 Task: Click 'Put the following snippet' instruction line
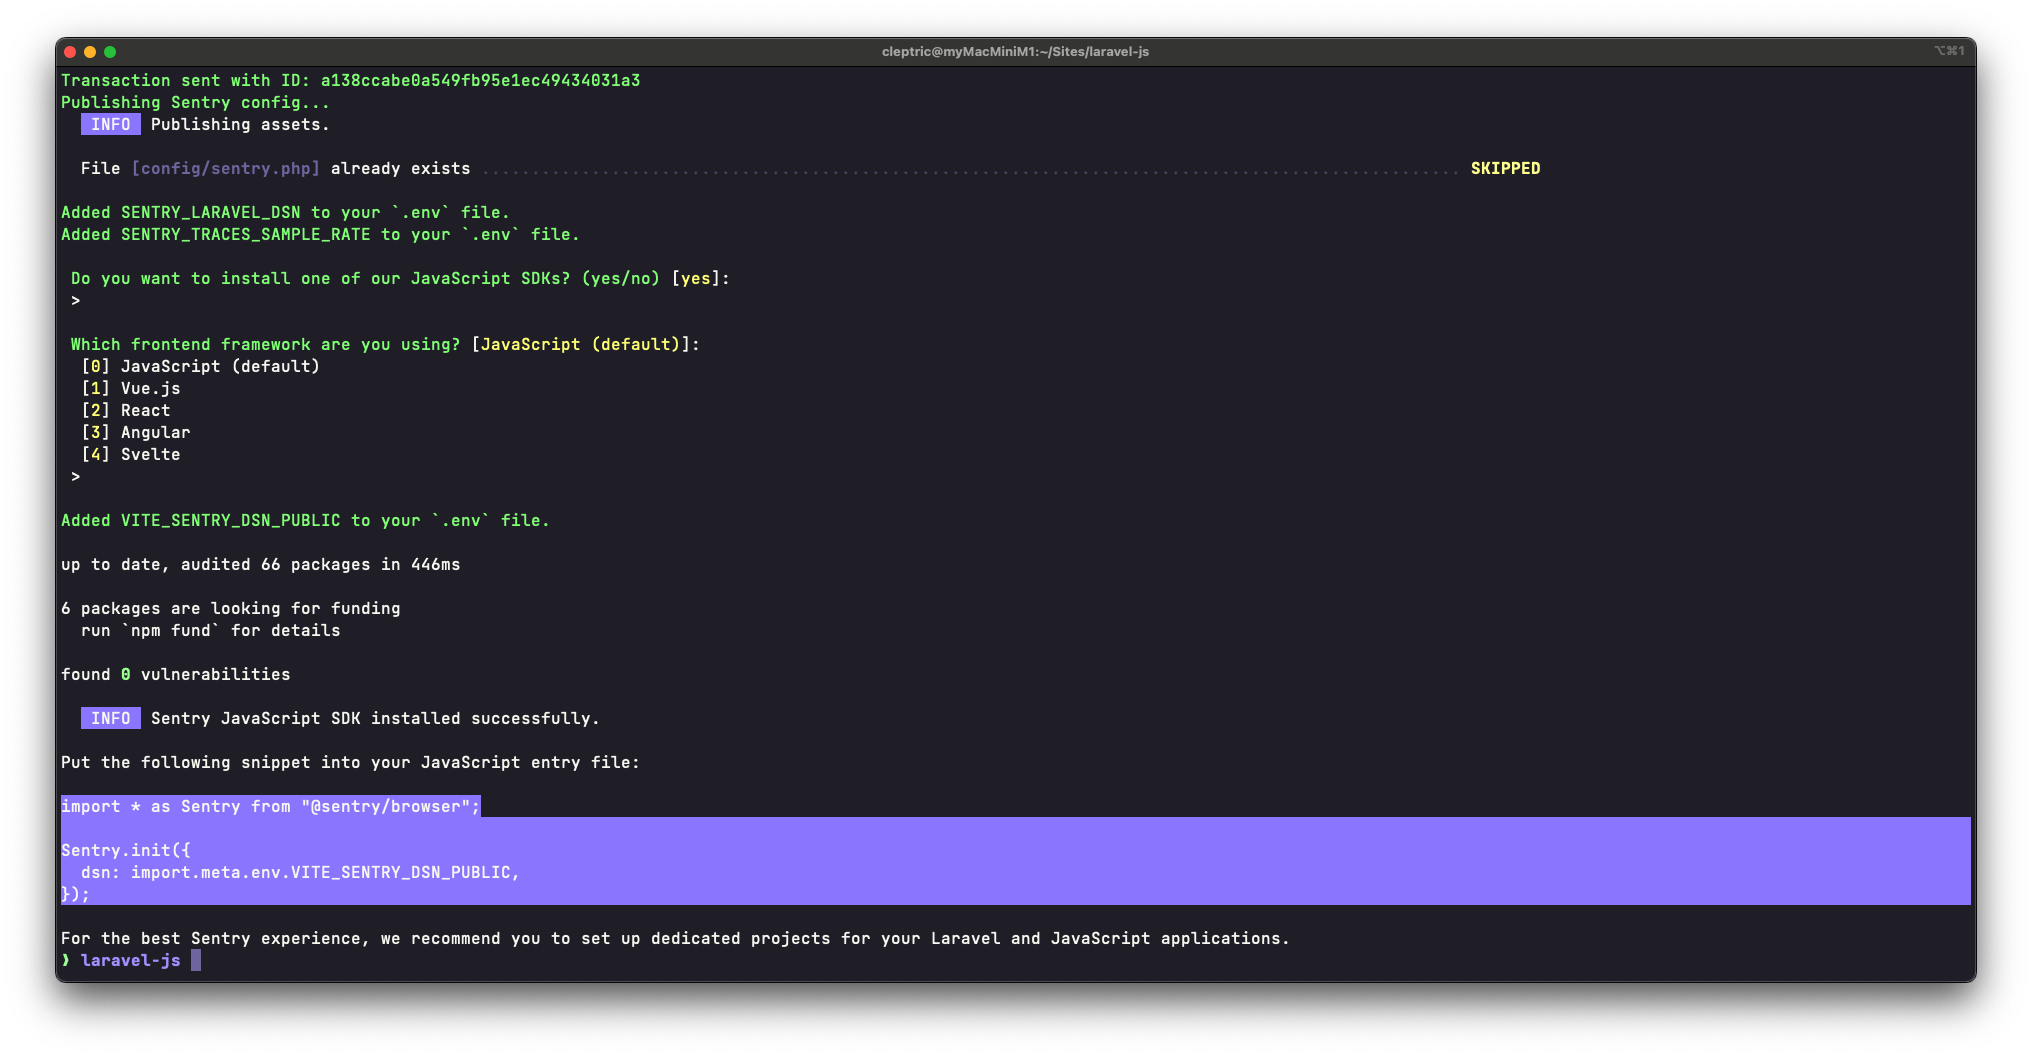[350, 763]
